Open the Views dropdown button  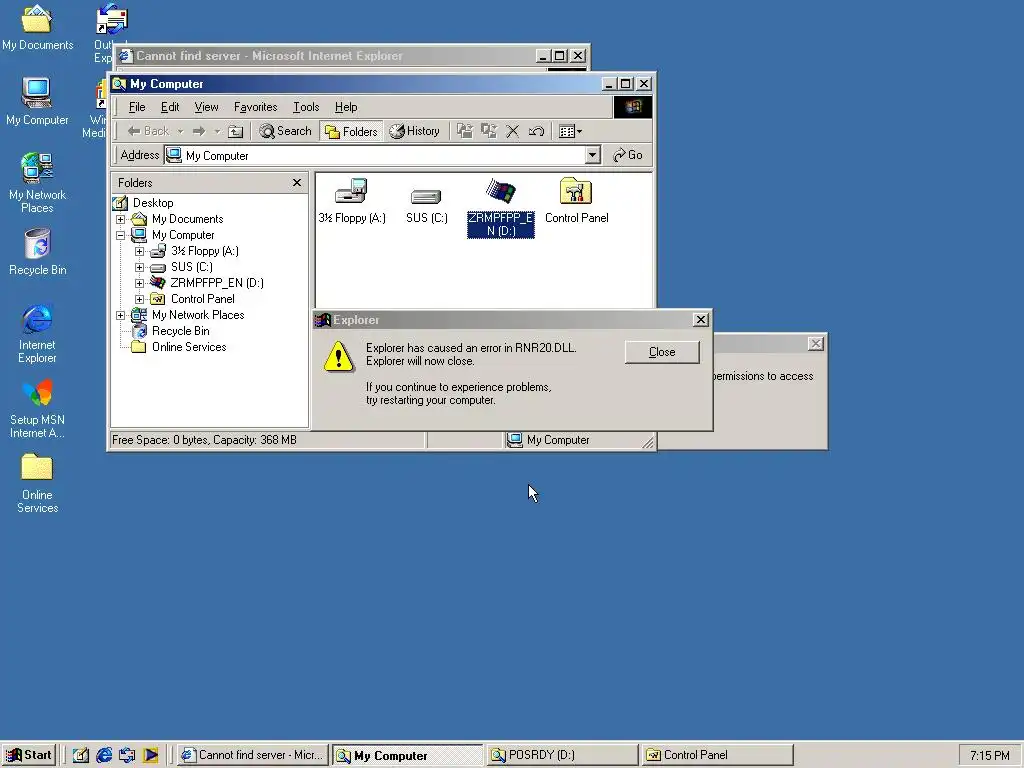[x=570, y=131]
